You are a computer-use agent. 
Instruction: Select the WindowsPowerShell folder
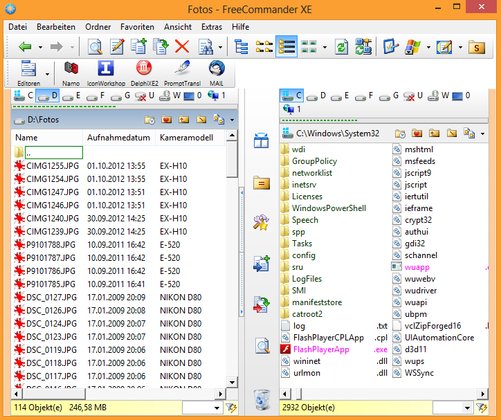pyautogui.click(x=329, y=208)
